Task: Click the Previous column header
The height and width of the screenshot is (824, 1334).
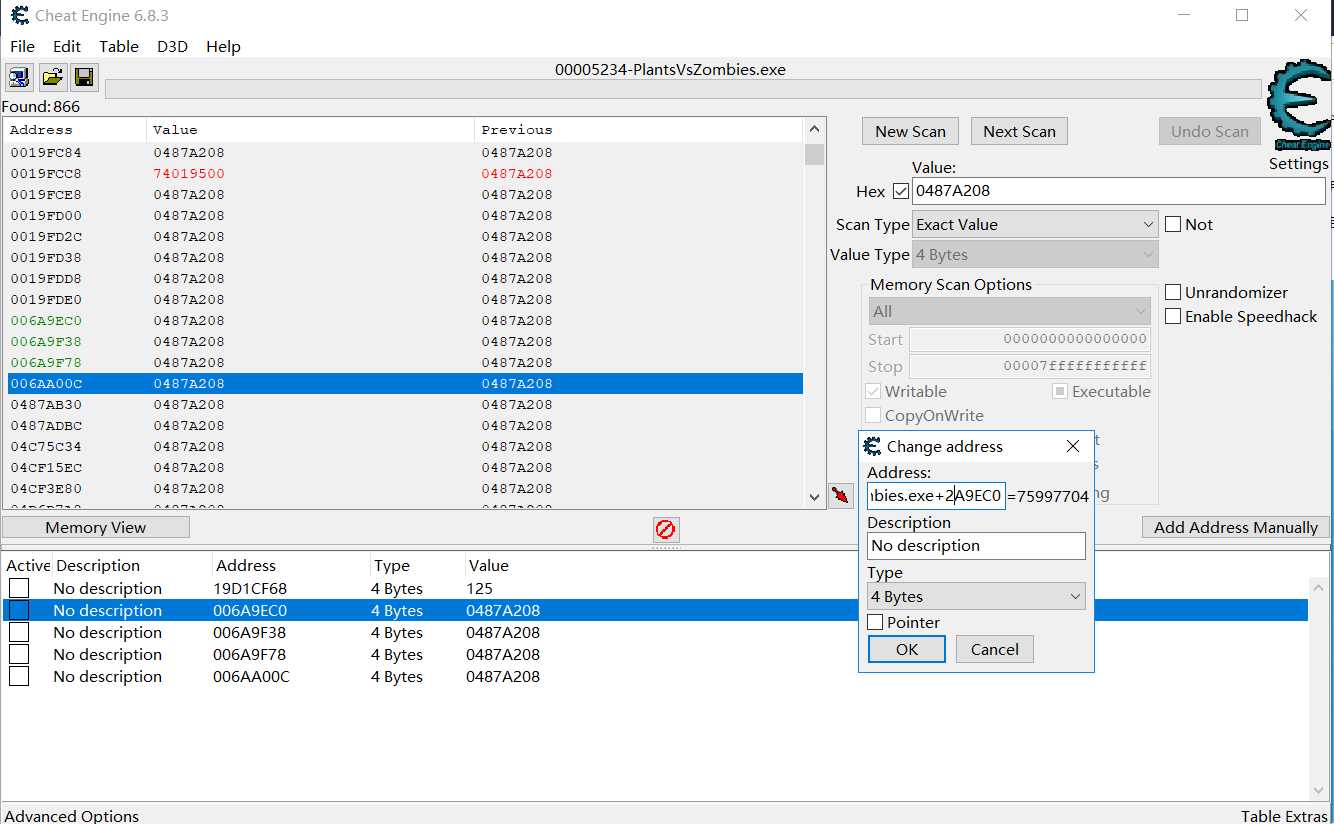Action: point(639,129)
